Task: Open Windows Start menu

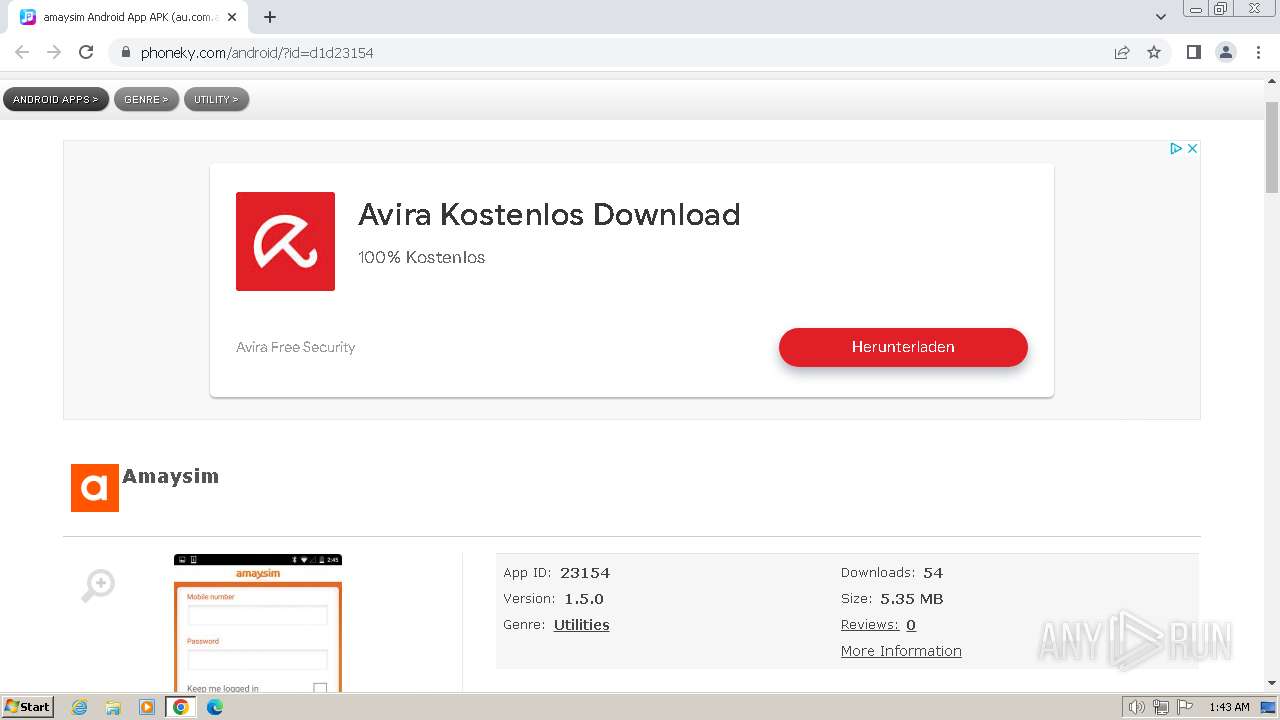Action: coord(27,707)
